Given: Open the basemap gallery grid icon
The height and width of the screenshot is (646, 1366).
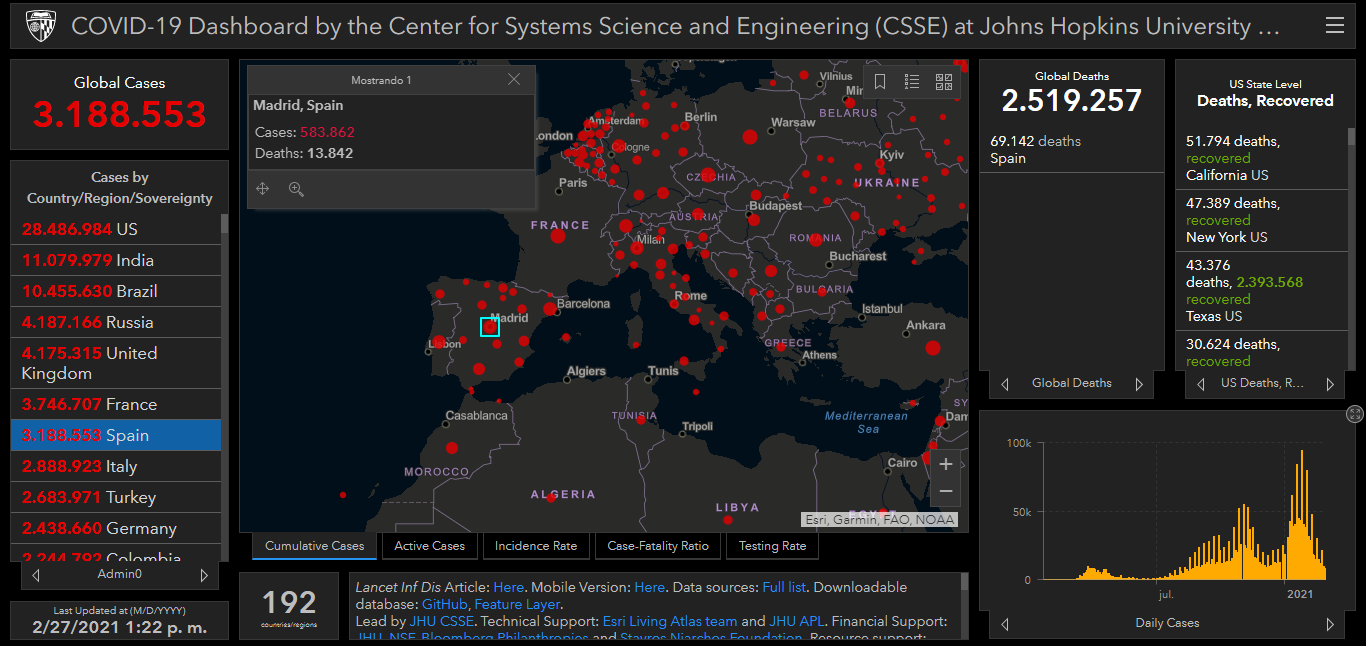Looking at the screenshot, I should click(x=943, y=82).
